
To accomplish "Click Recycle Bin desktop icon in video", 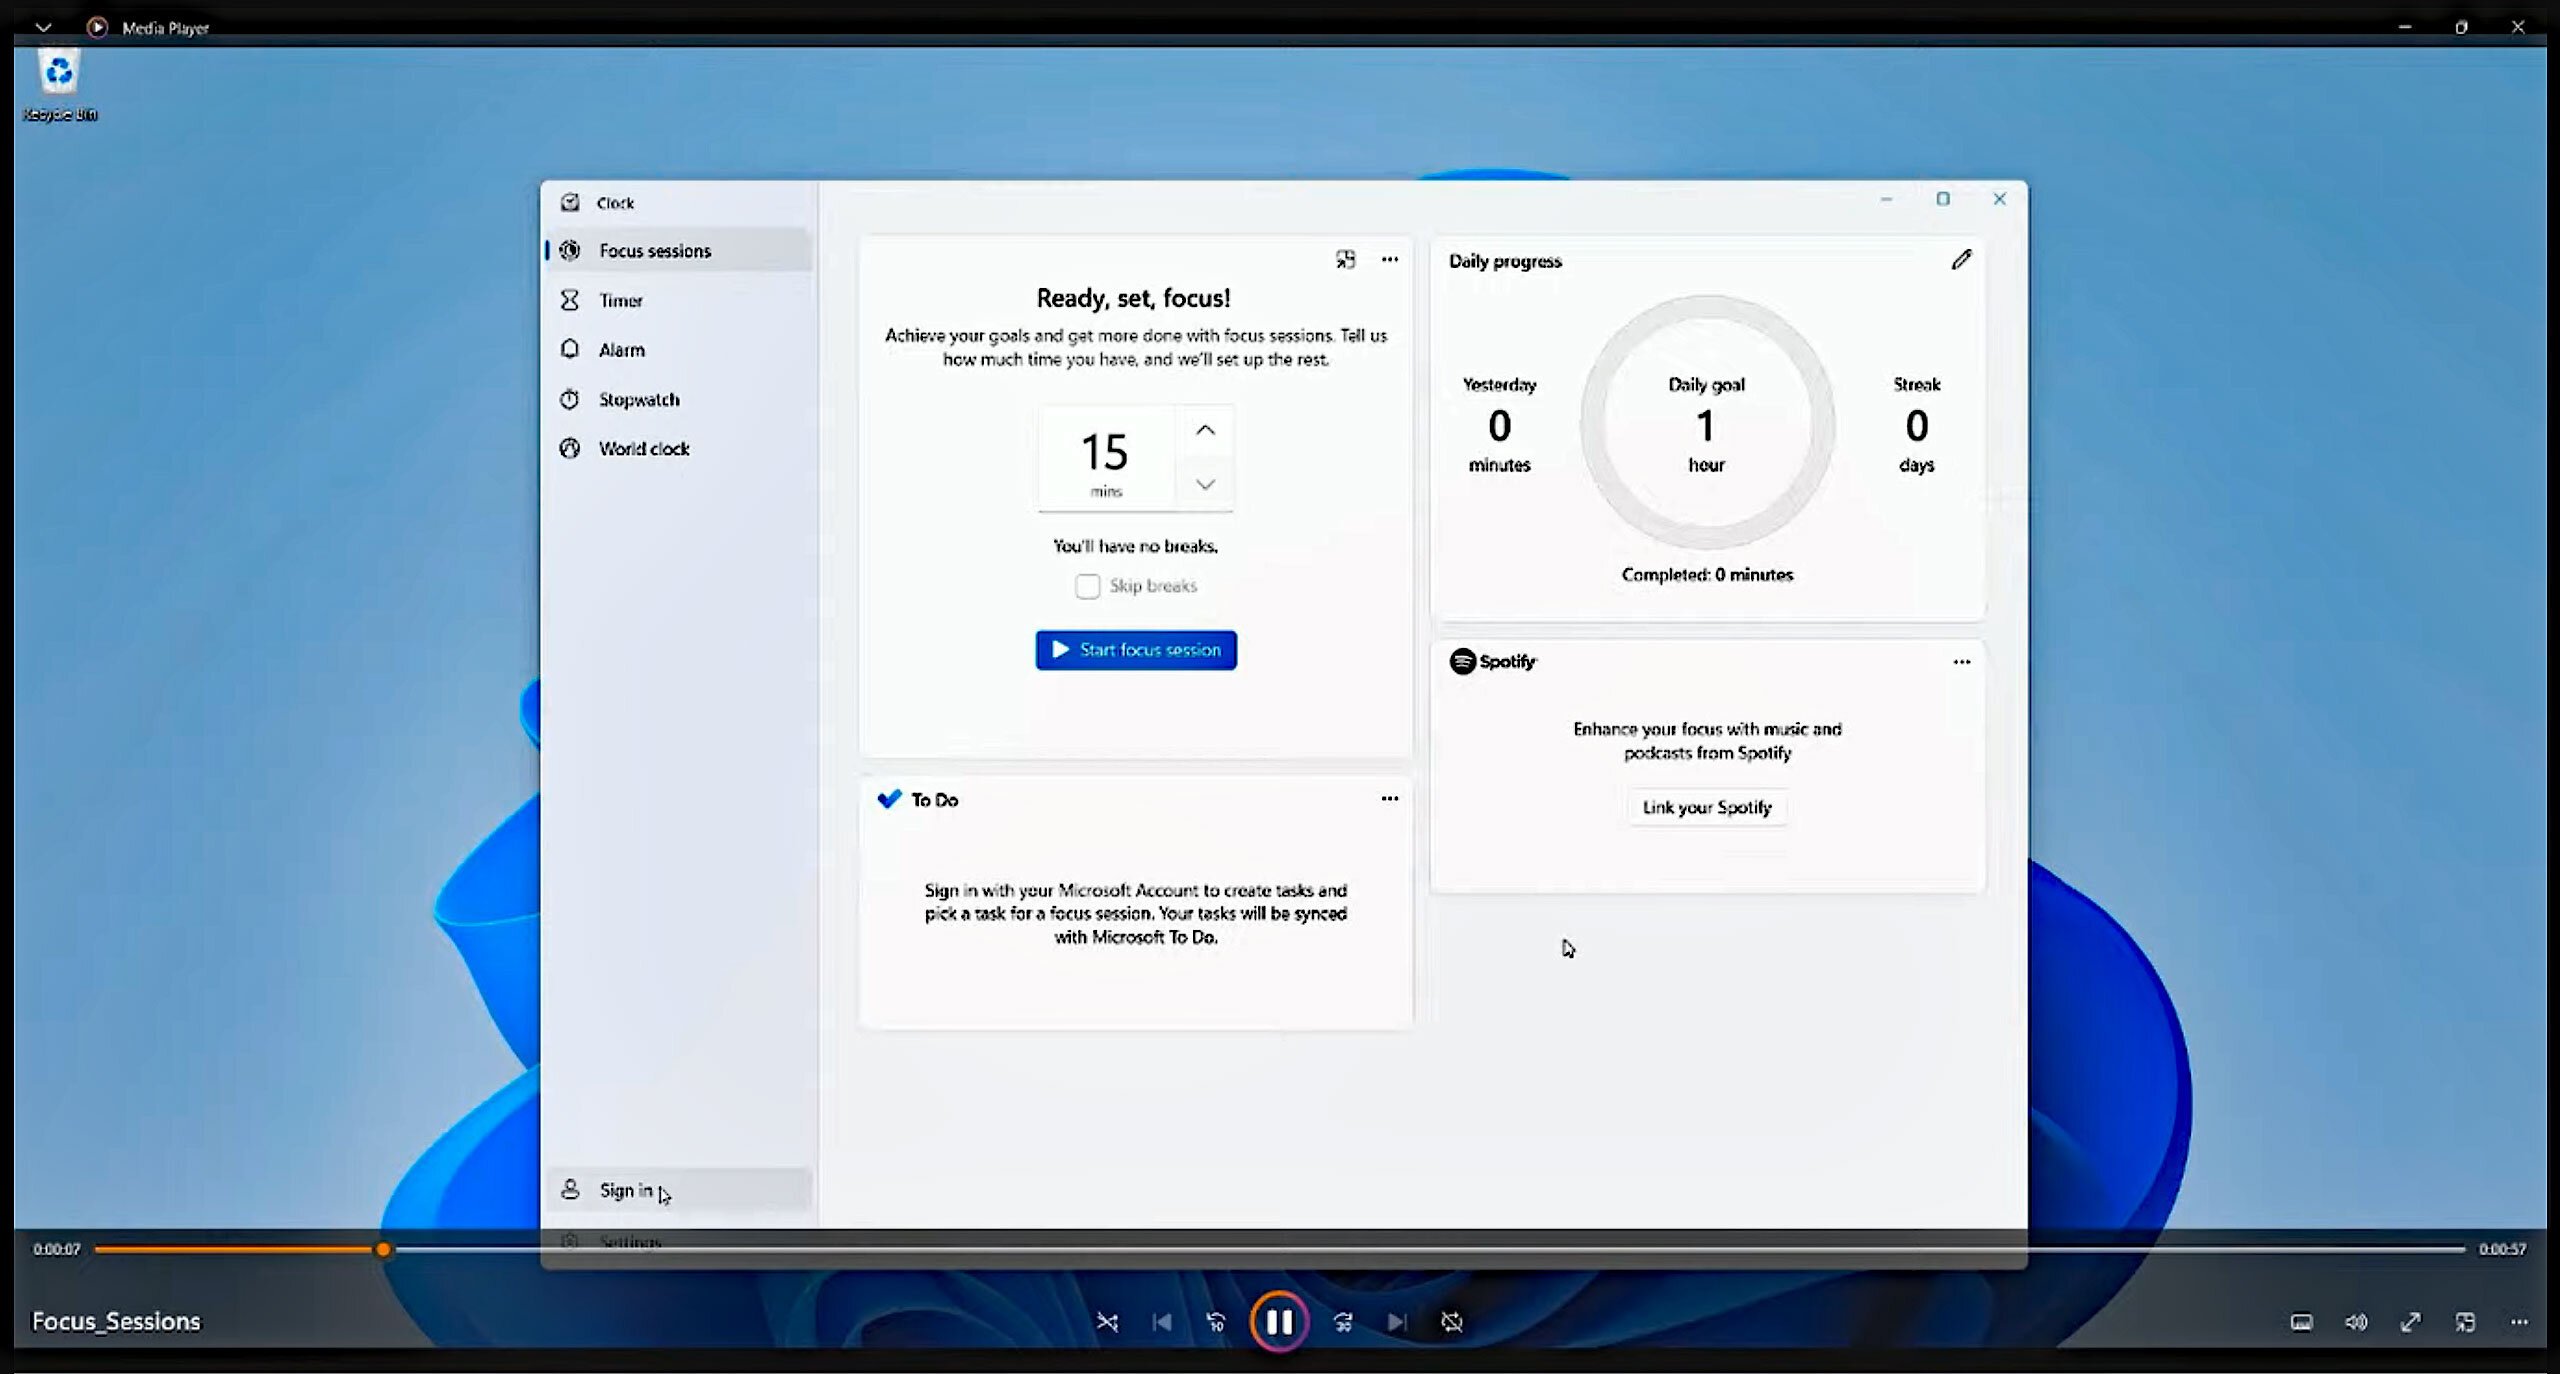I will click(60, 87).
